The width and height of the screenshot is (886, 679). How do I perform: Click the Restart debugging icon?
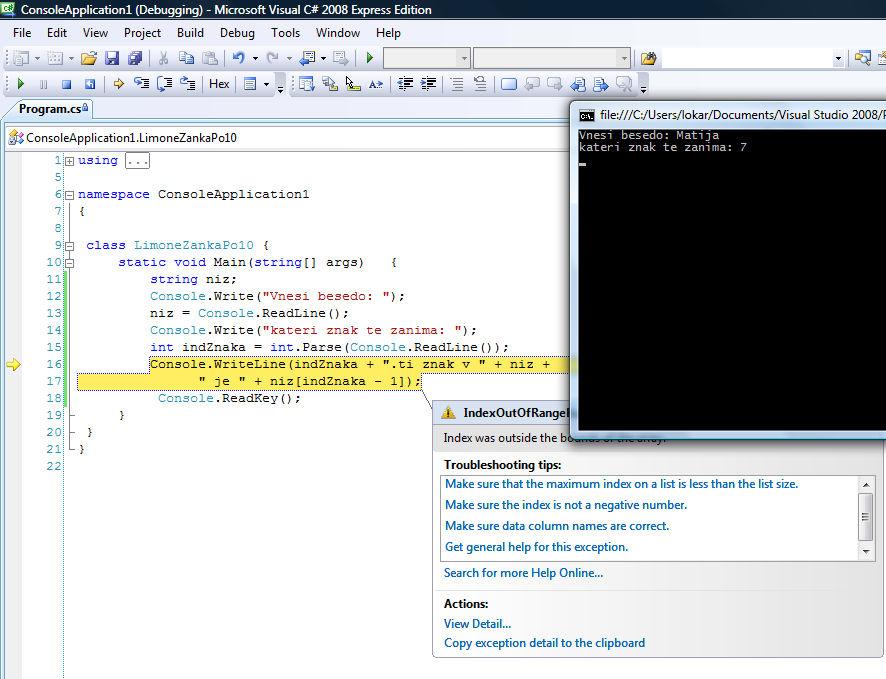(x=89, y=84)
